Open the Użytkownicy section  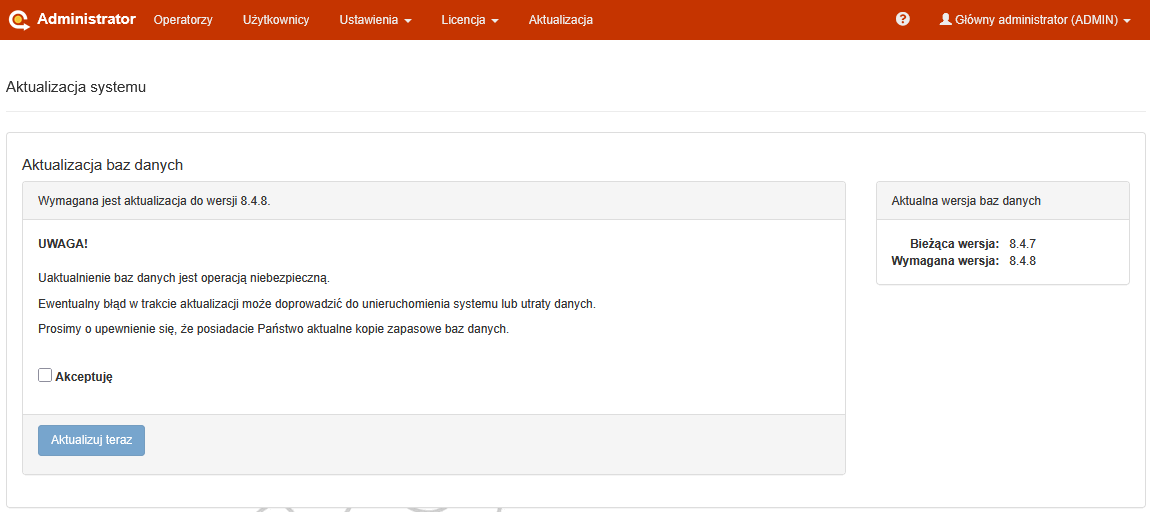click(x=276, y=20)
